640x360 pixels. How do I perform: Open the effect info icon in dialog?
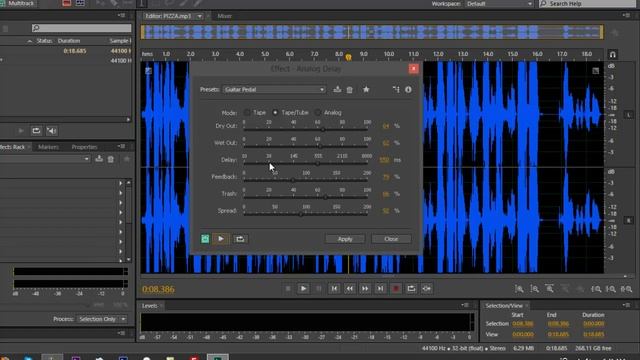tap(408, 89)
